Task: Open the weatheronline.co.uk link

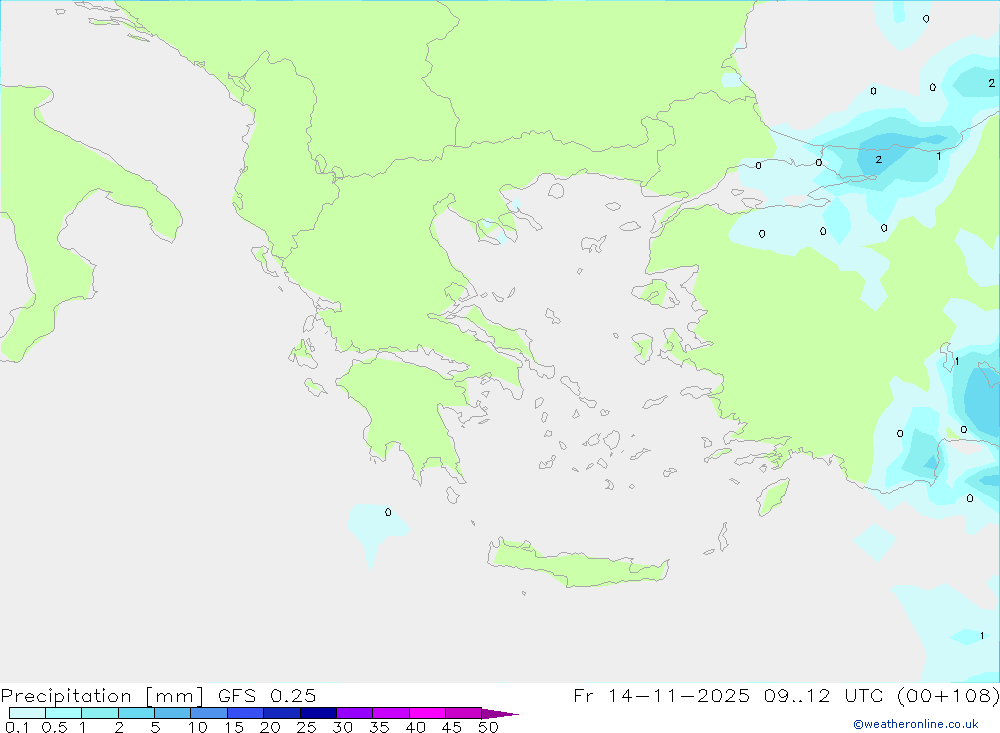Action: tap(916, 724)
